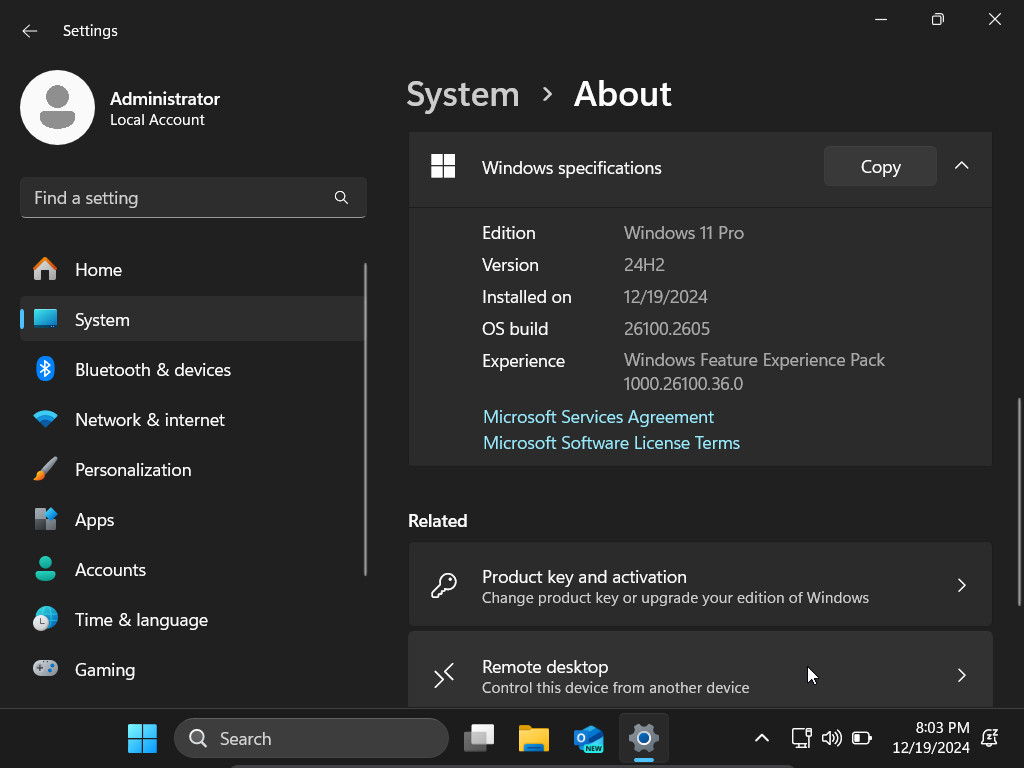Click the Find a setting search box
Viewport: 1024px width, 768px height.
[x=193, y=197]
